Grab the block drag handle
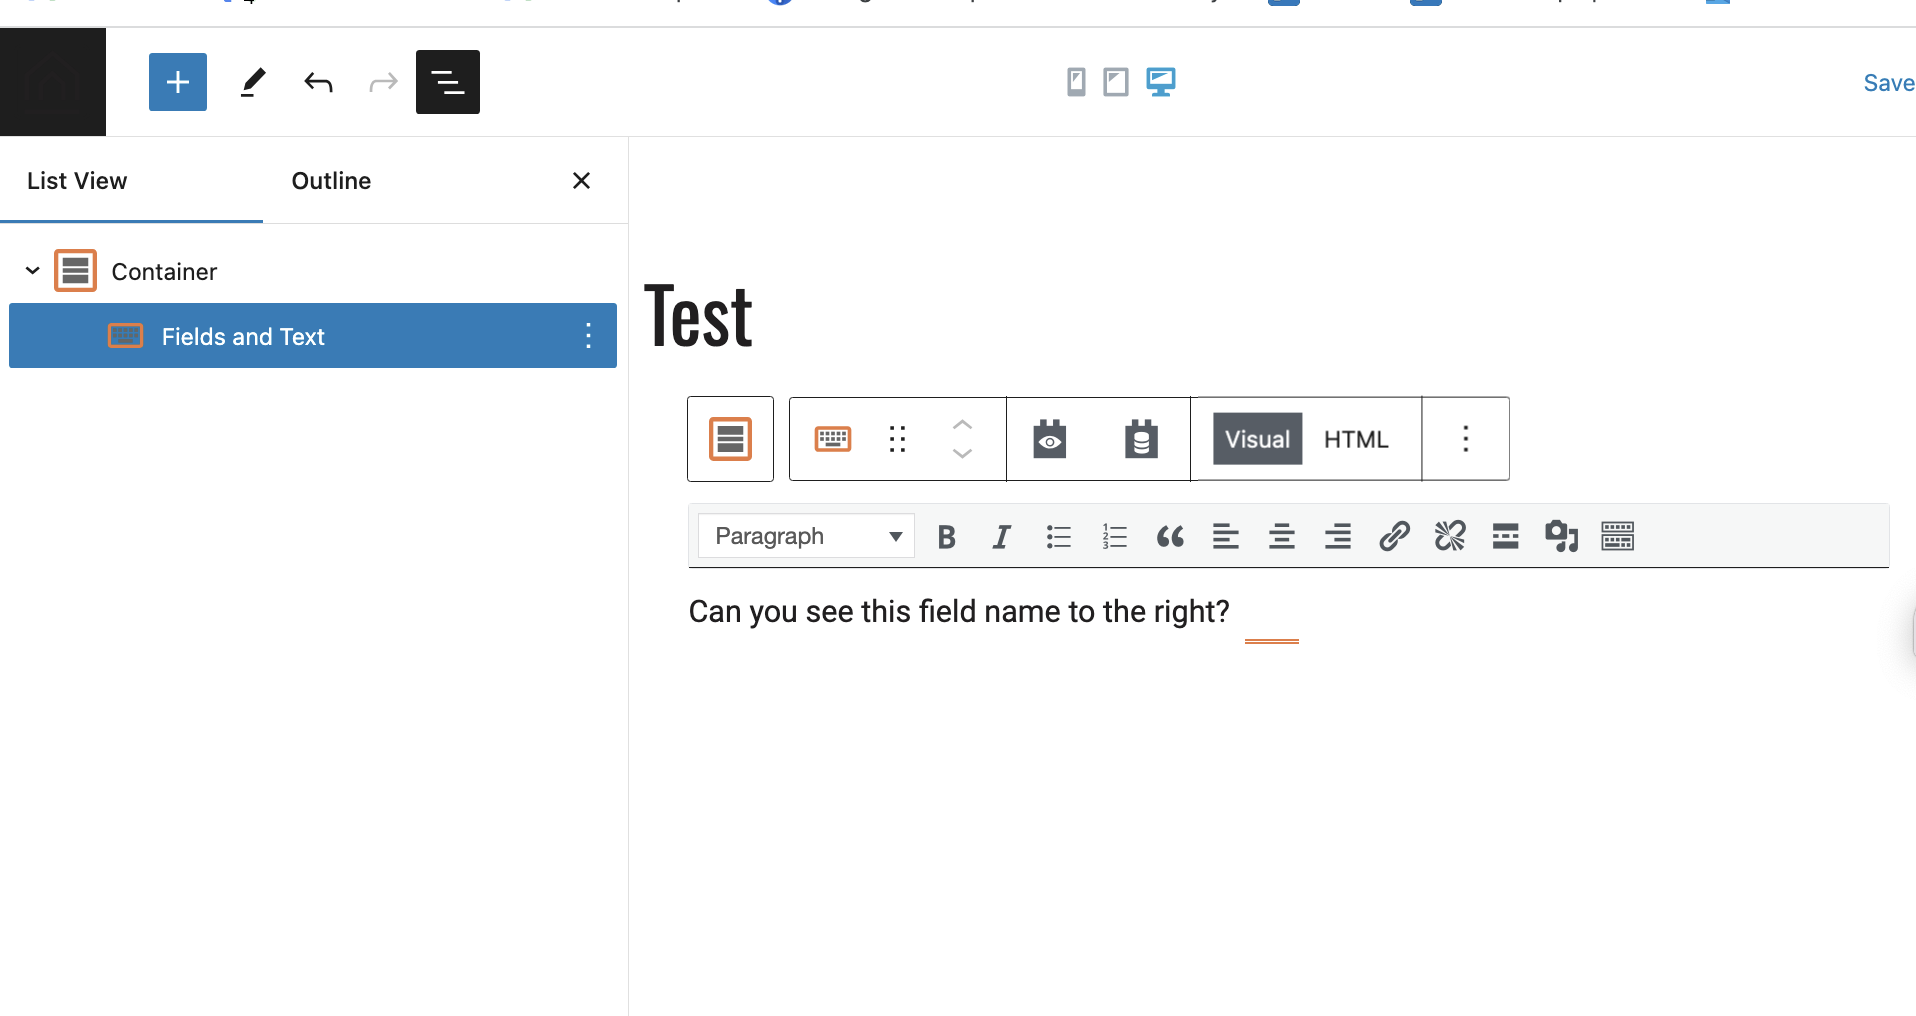1916x1016 pixels. [897, 439]
